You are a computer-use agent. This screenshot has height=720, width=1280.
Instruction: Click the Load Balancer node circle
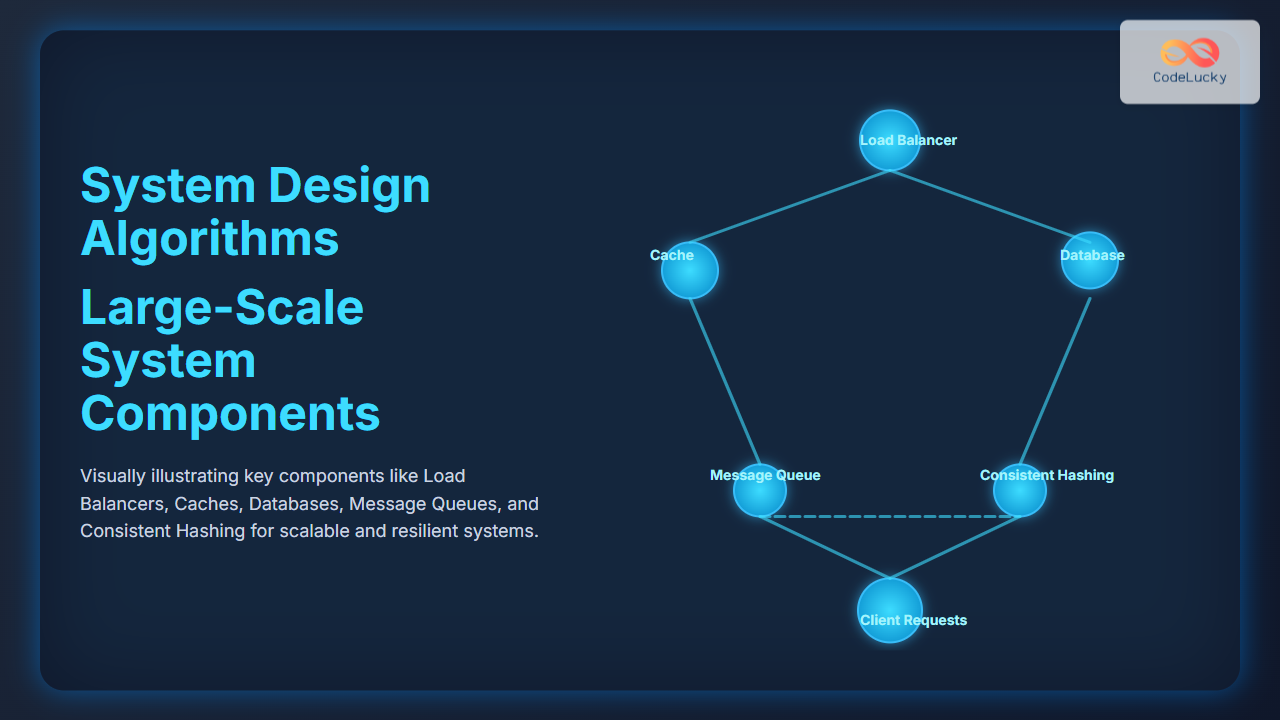click(x=889, y=140)
